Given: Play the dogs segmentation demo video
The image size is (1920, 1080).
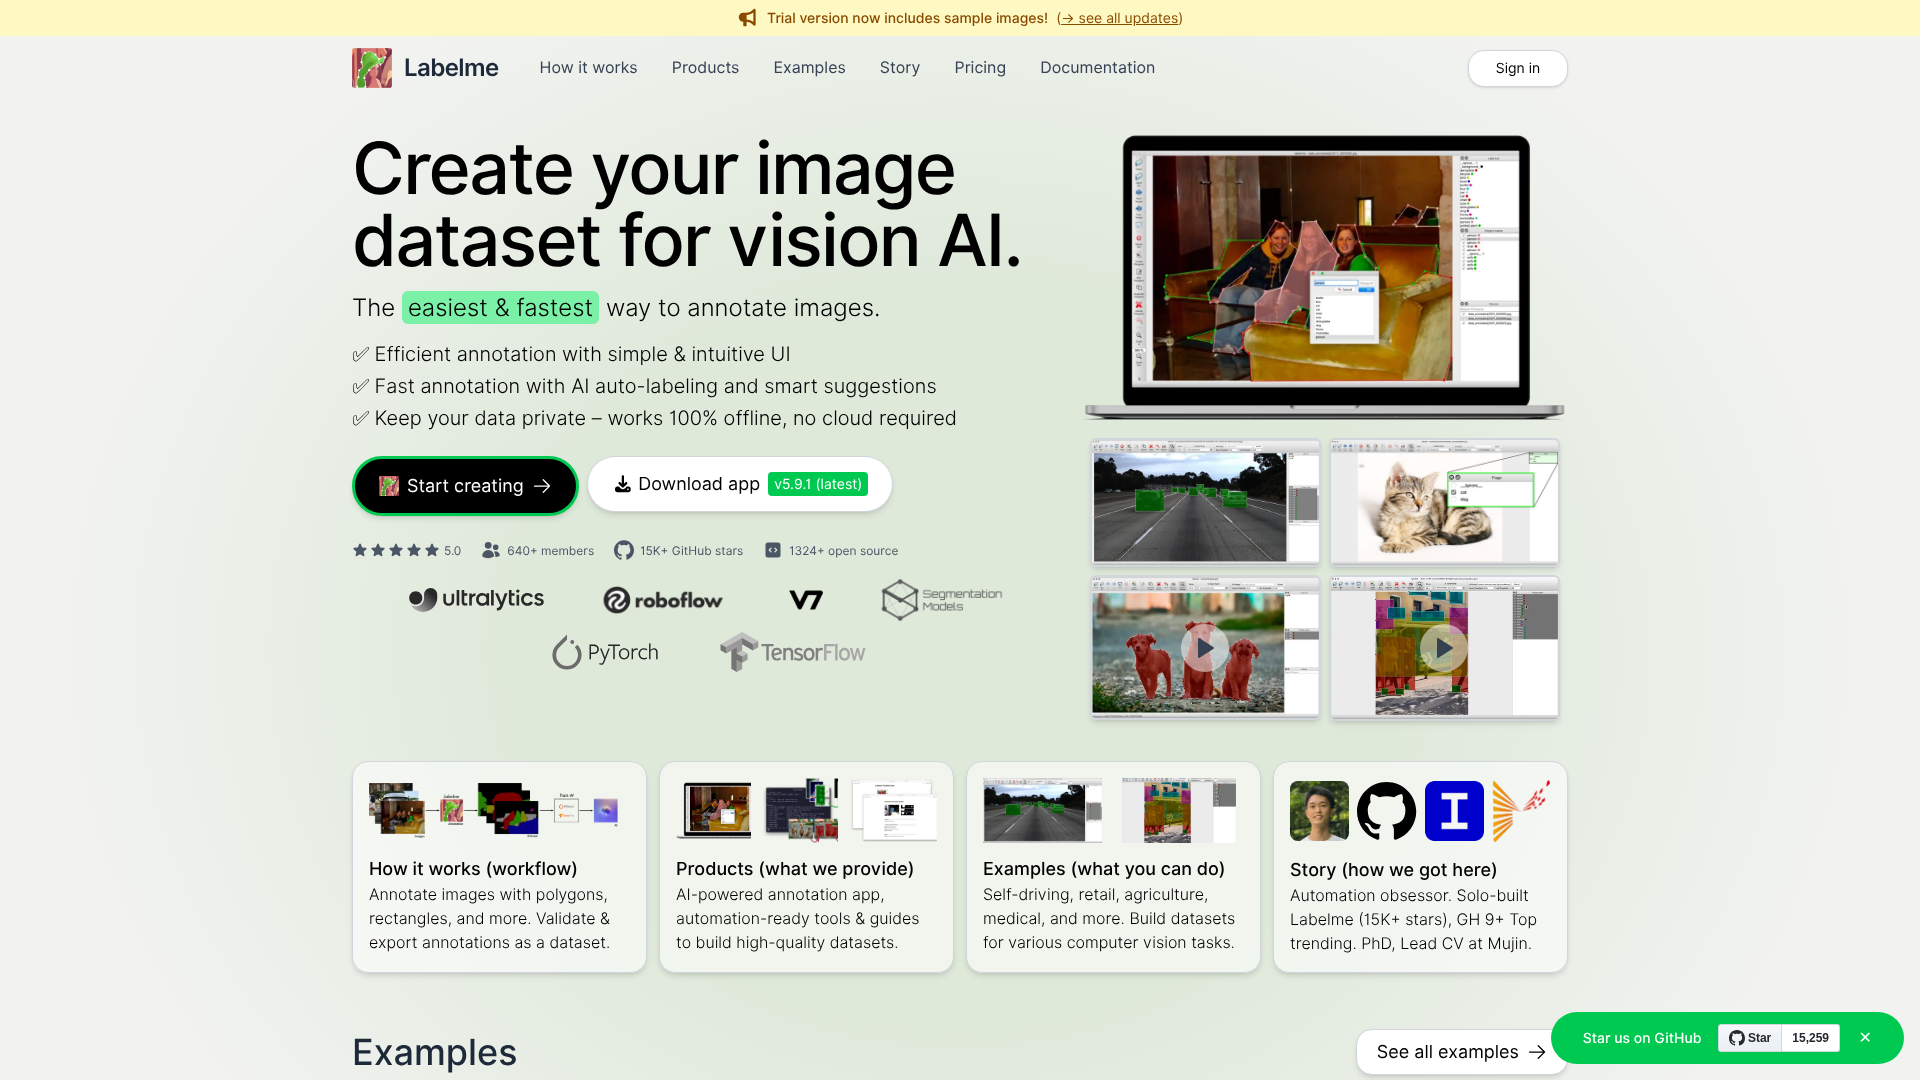Looking at the screenshot, I should coord(1204,647).
